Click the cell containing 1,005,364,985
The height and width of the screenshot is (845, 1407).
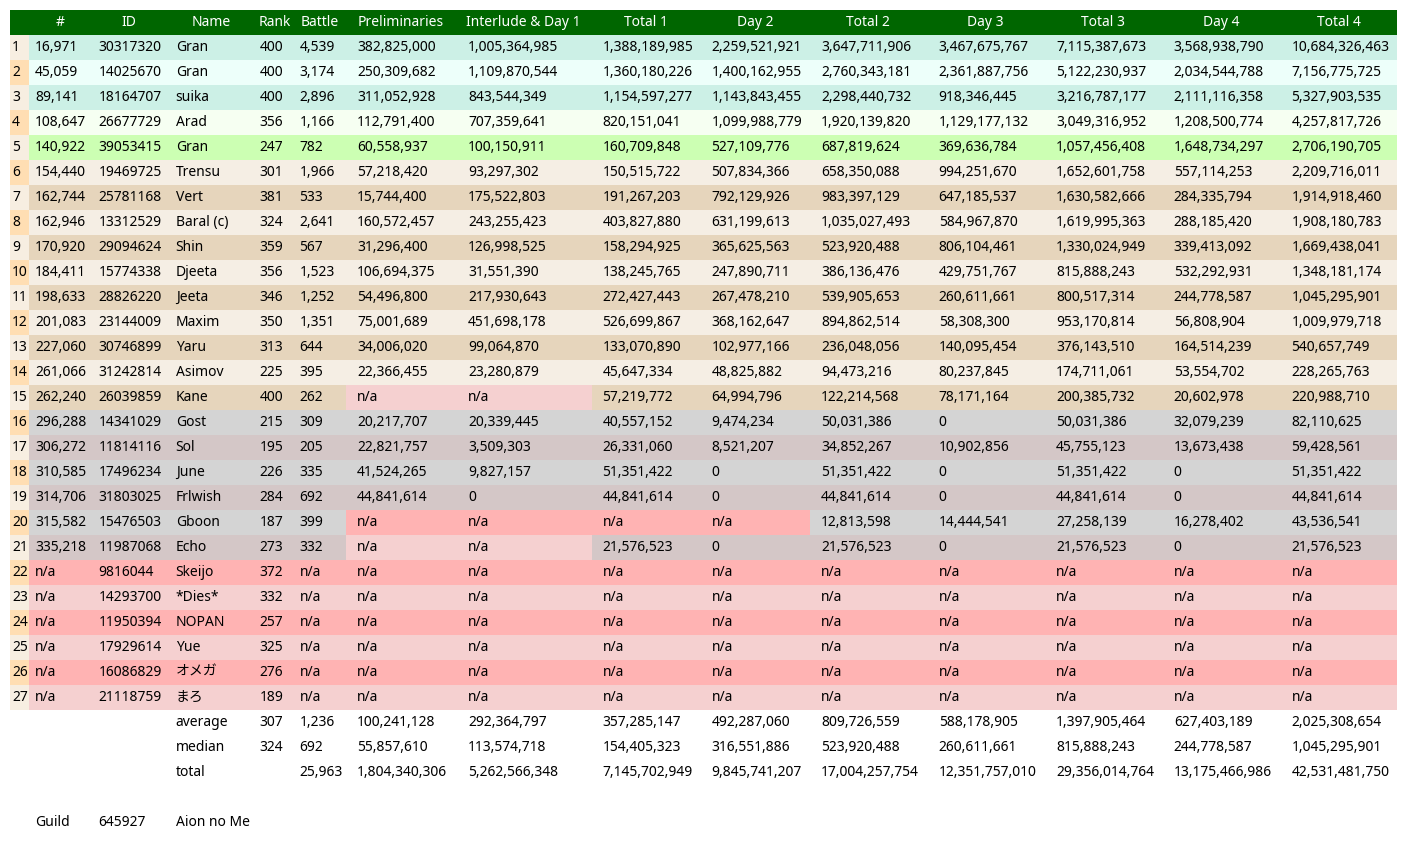[513, 46]
